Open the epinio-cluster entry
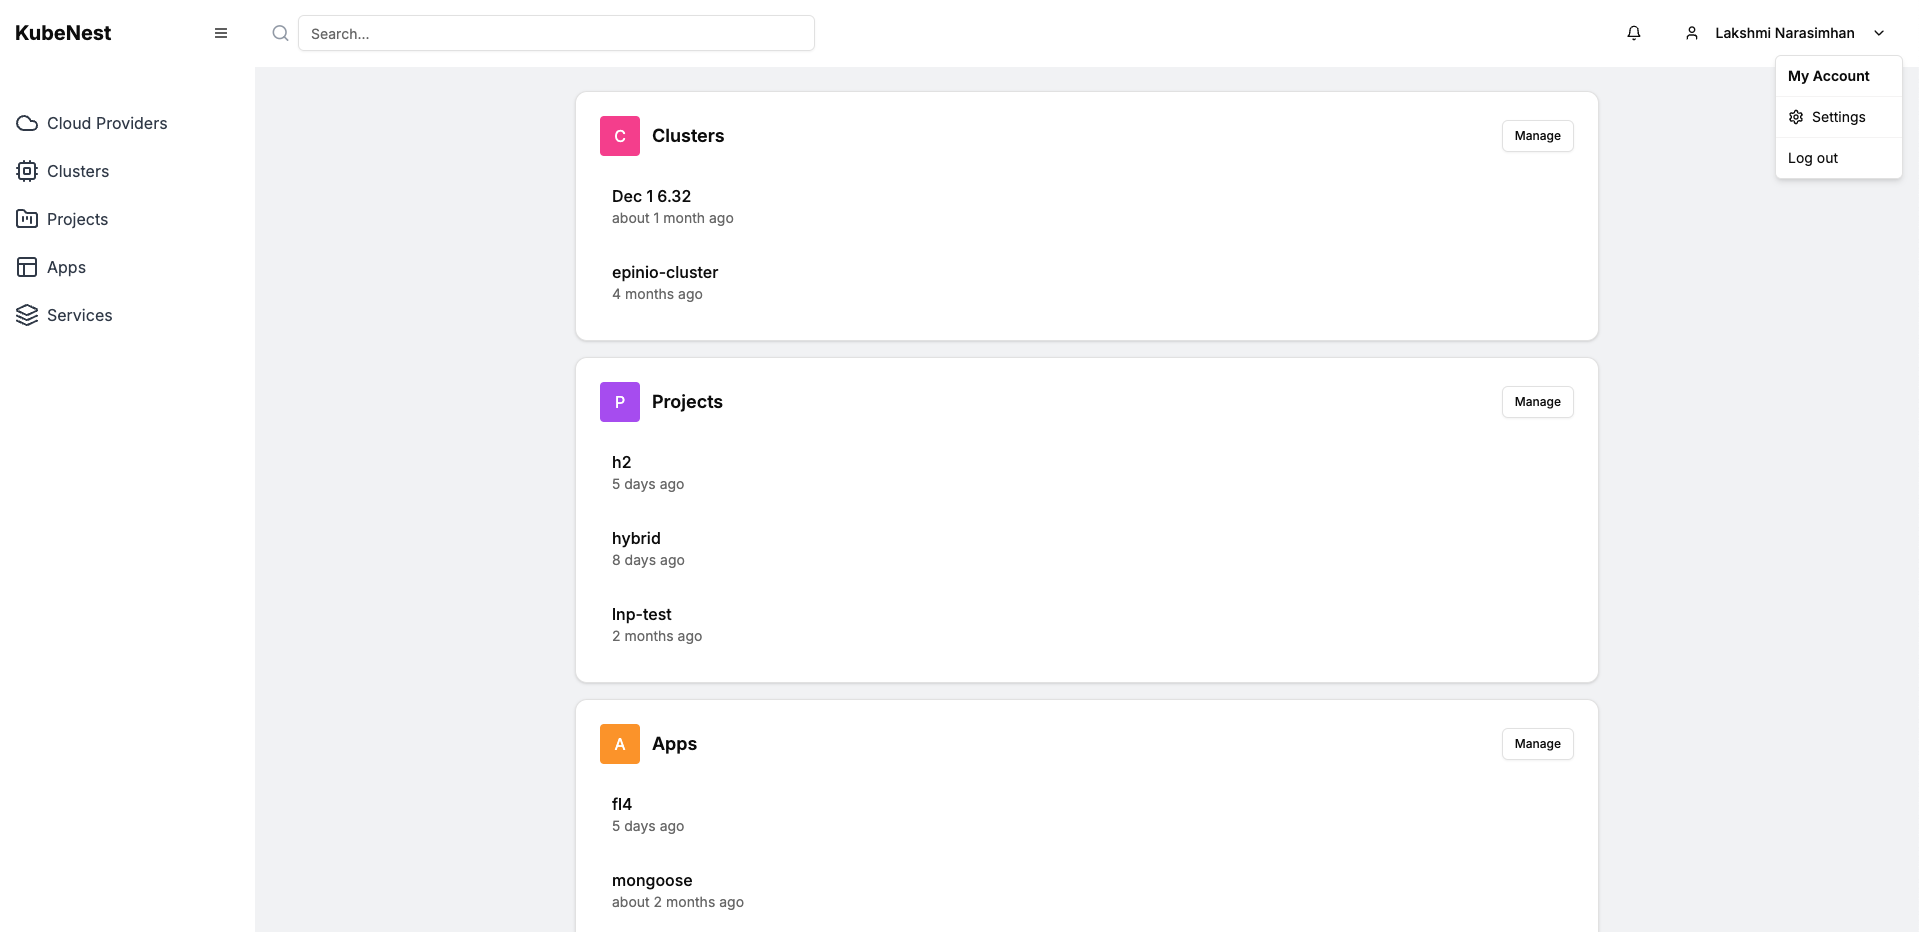 (664, 272)
